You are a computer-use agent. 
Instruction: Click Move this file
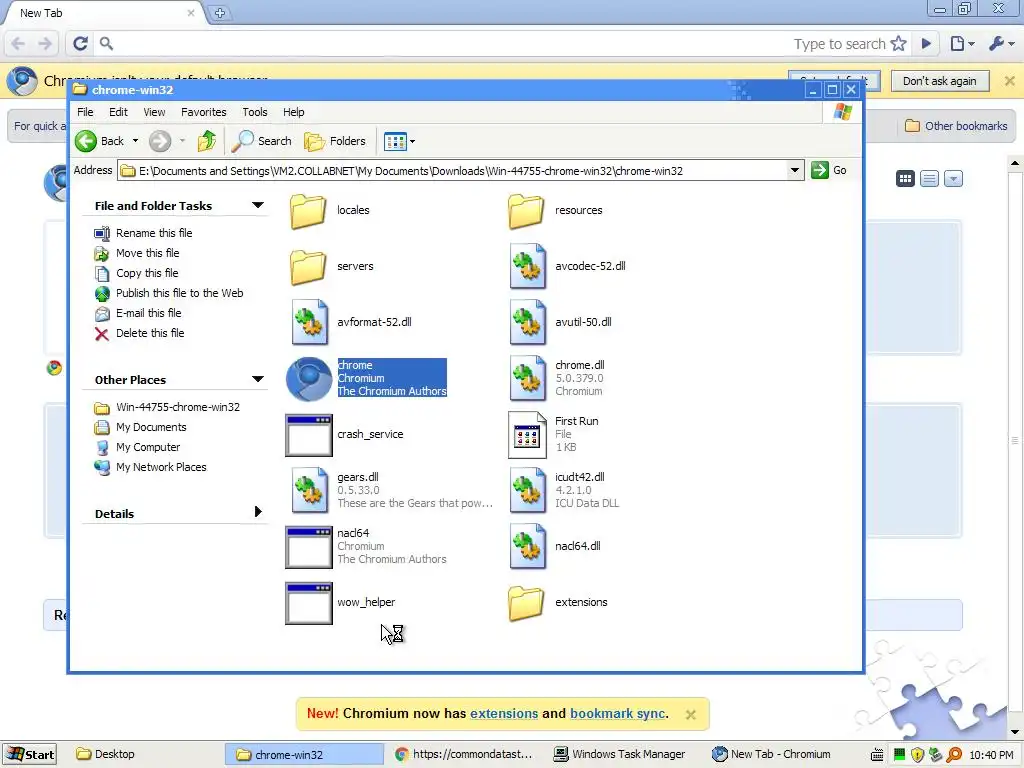pos(148,253)
